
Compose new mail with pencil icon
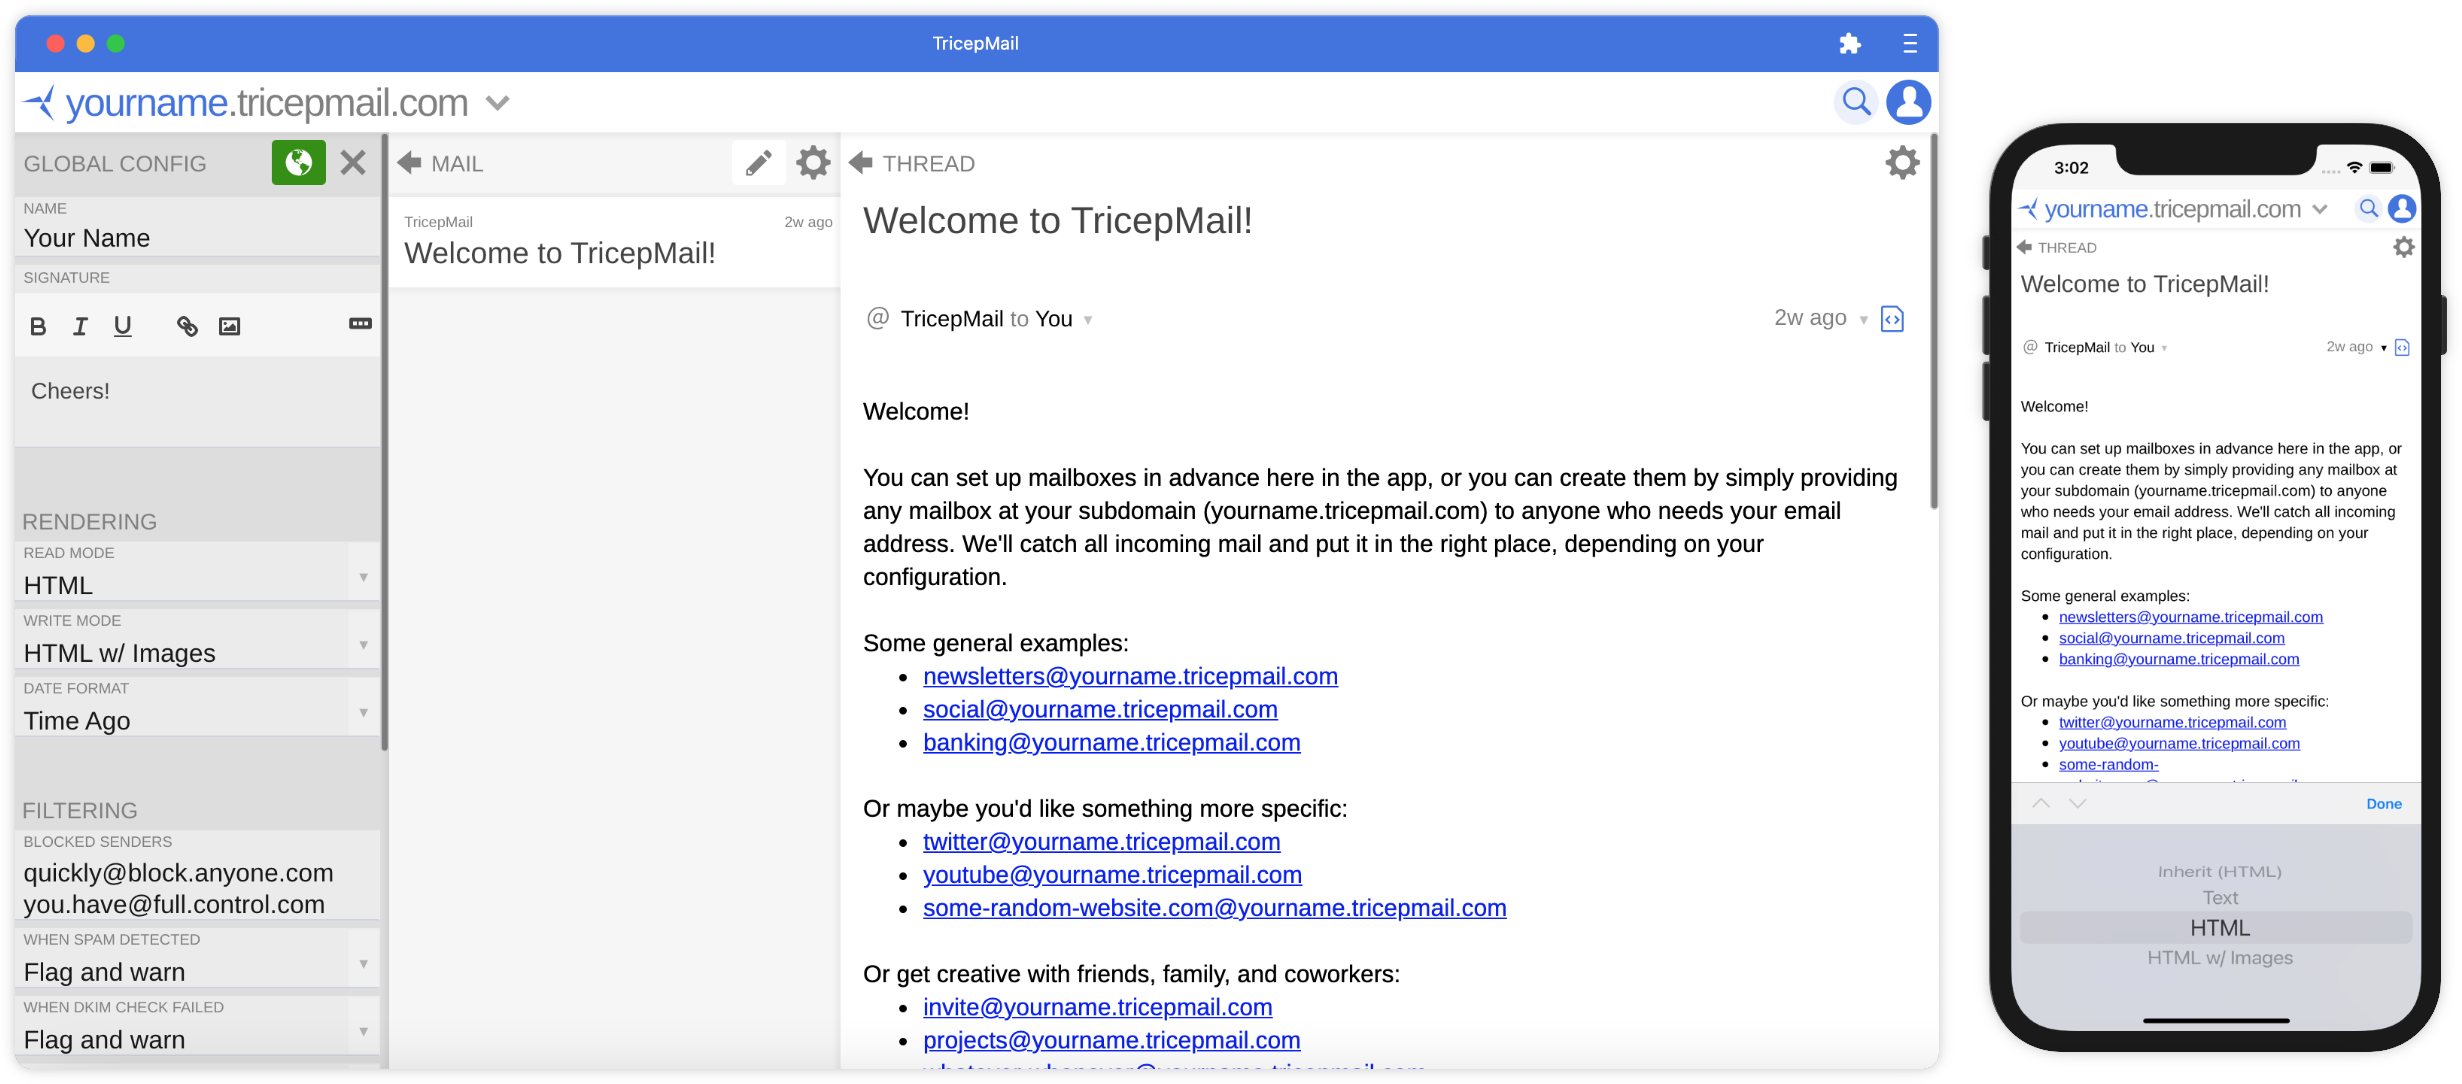click(758, 163)
